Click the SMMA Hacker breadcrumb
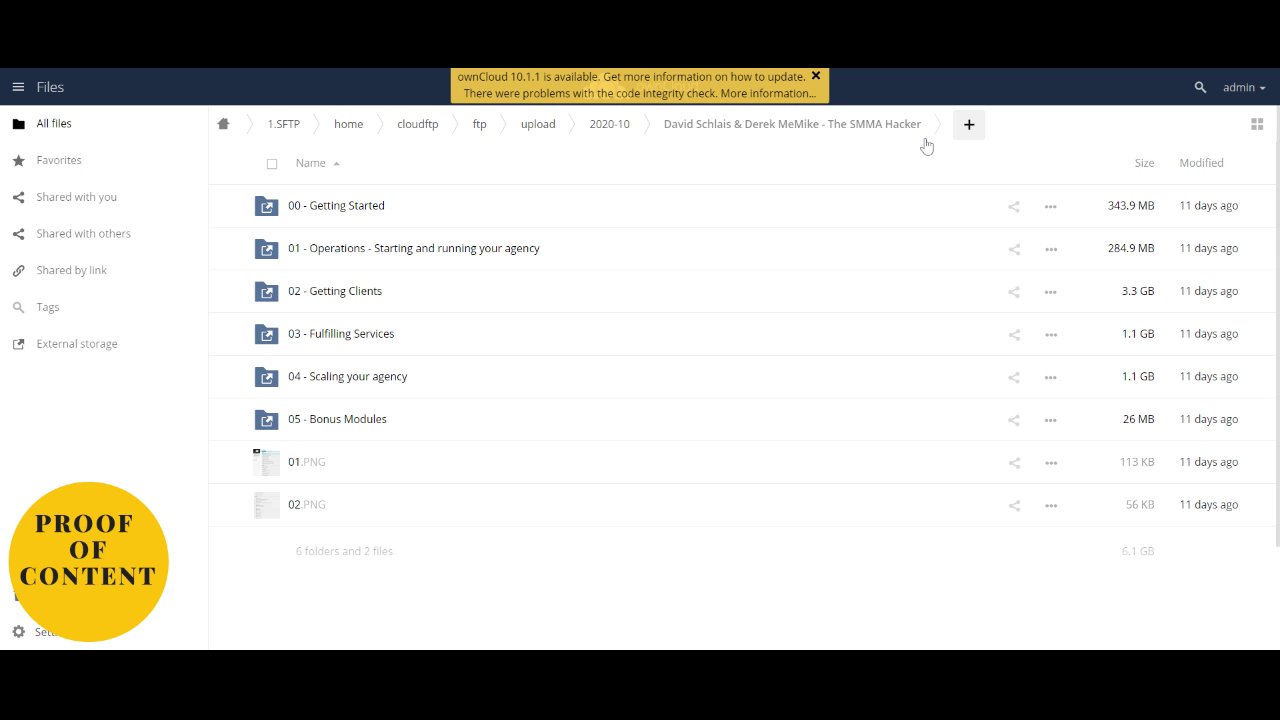1280x720 pixels. (x=792, y=124)
